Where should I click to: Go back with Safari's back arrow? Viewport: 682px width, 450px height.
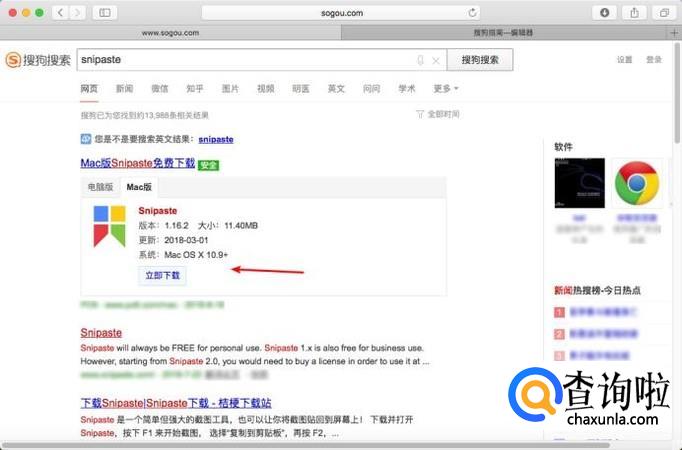[x=60, y=13]
